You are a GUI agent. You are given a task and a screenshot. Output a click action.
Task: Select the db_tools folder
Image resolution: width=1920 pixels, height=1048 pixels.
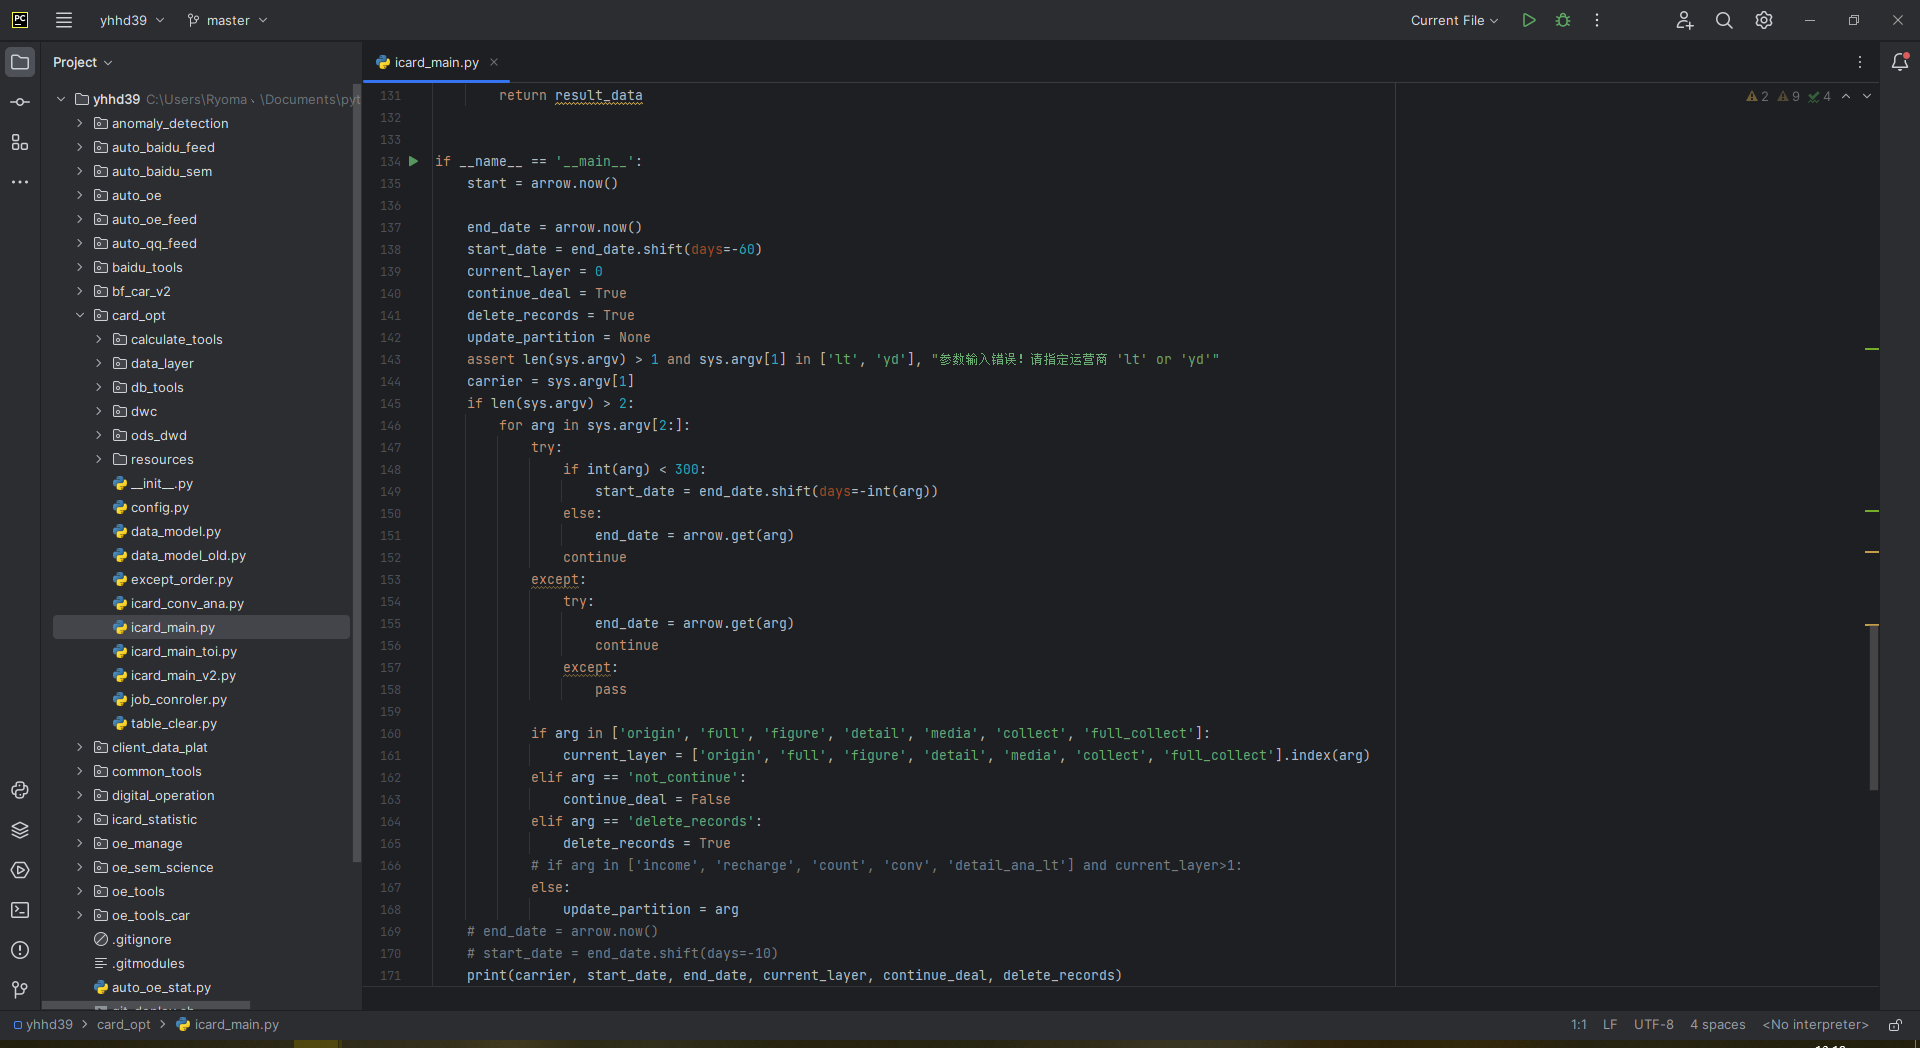click(157, 387)
